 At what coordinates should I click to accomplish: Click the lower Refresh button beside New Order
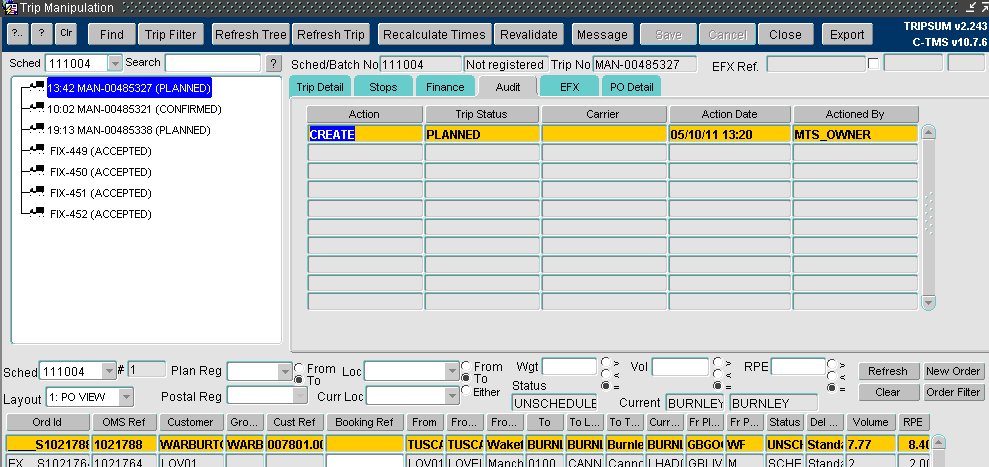(x=887, y=371)
